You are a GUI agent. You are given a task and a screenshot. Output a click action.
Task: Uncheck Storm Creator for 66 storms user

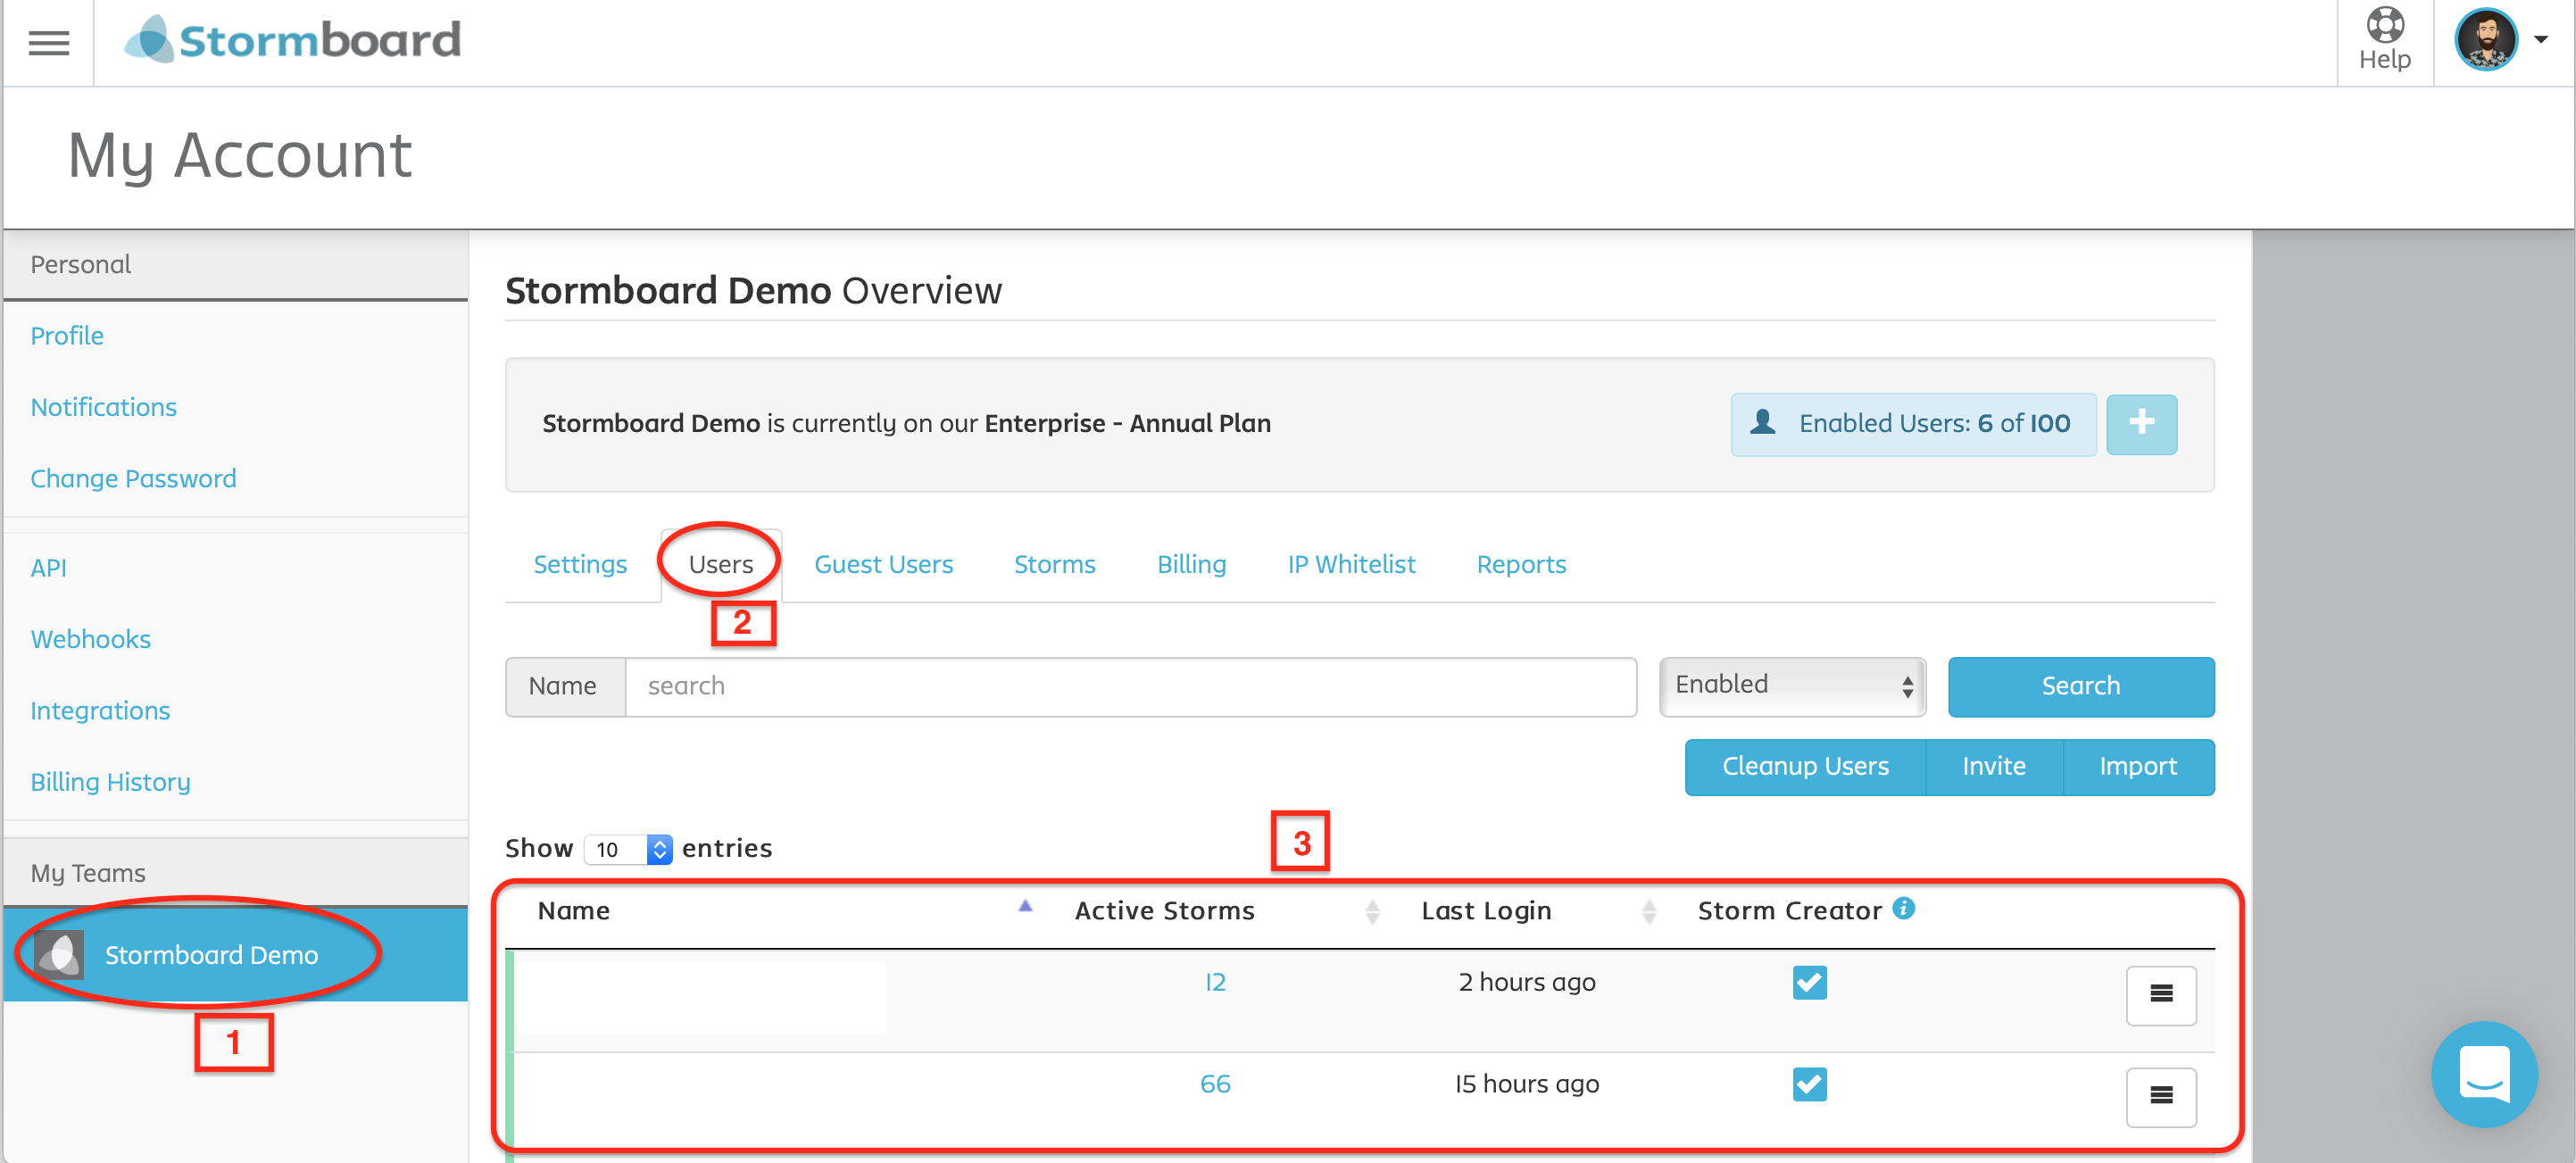coord(1809,1084)
